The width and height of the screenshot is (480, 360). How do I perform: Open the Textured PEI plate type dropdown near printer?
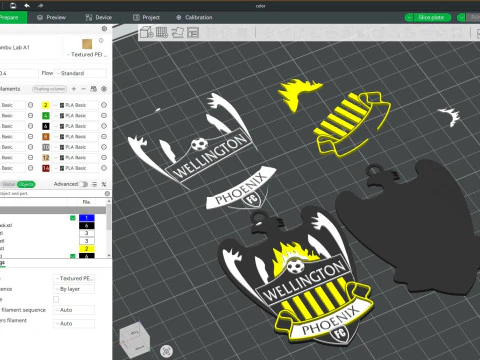pyautogui.click(x=87, y=54)
